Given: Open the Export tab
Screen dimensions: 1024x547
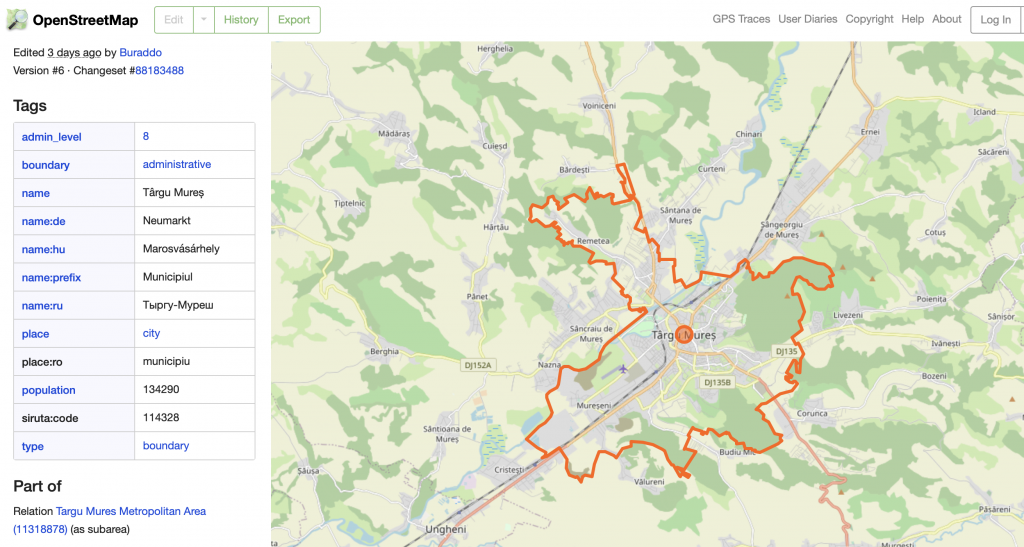Looking at the screenshot, I should [x=294, y=20].
